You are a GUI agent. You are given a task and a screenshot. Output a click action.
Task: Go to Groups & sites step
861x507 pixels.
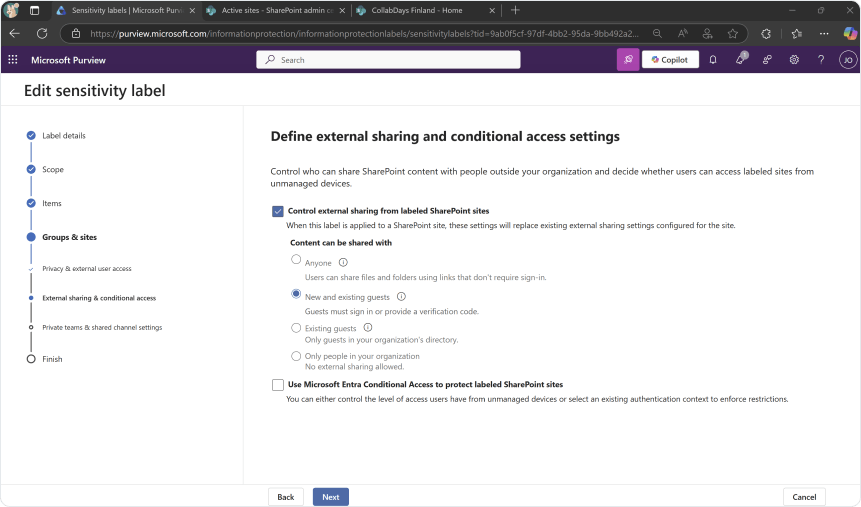69,237
